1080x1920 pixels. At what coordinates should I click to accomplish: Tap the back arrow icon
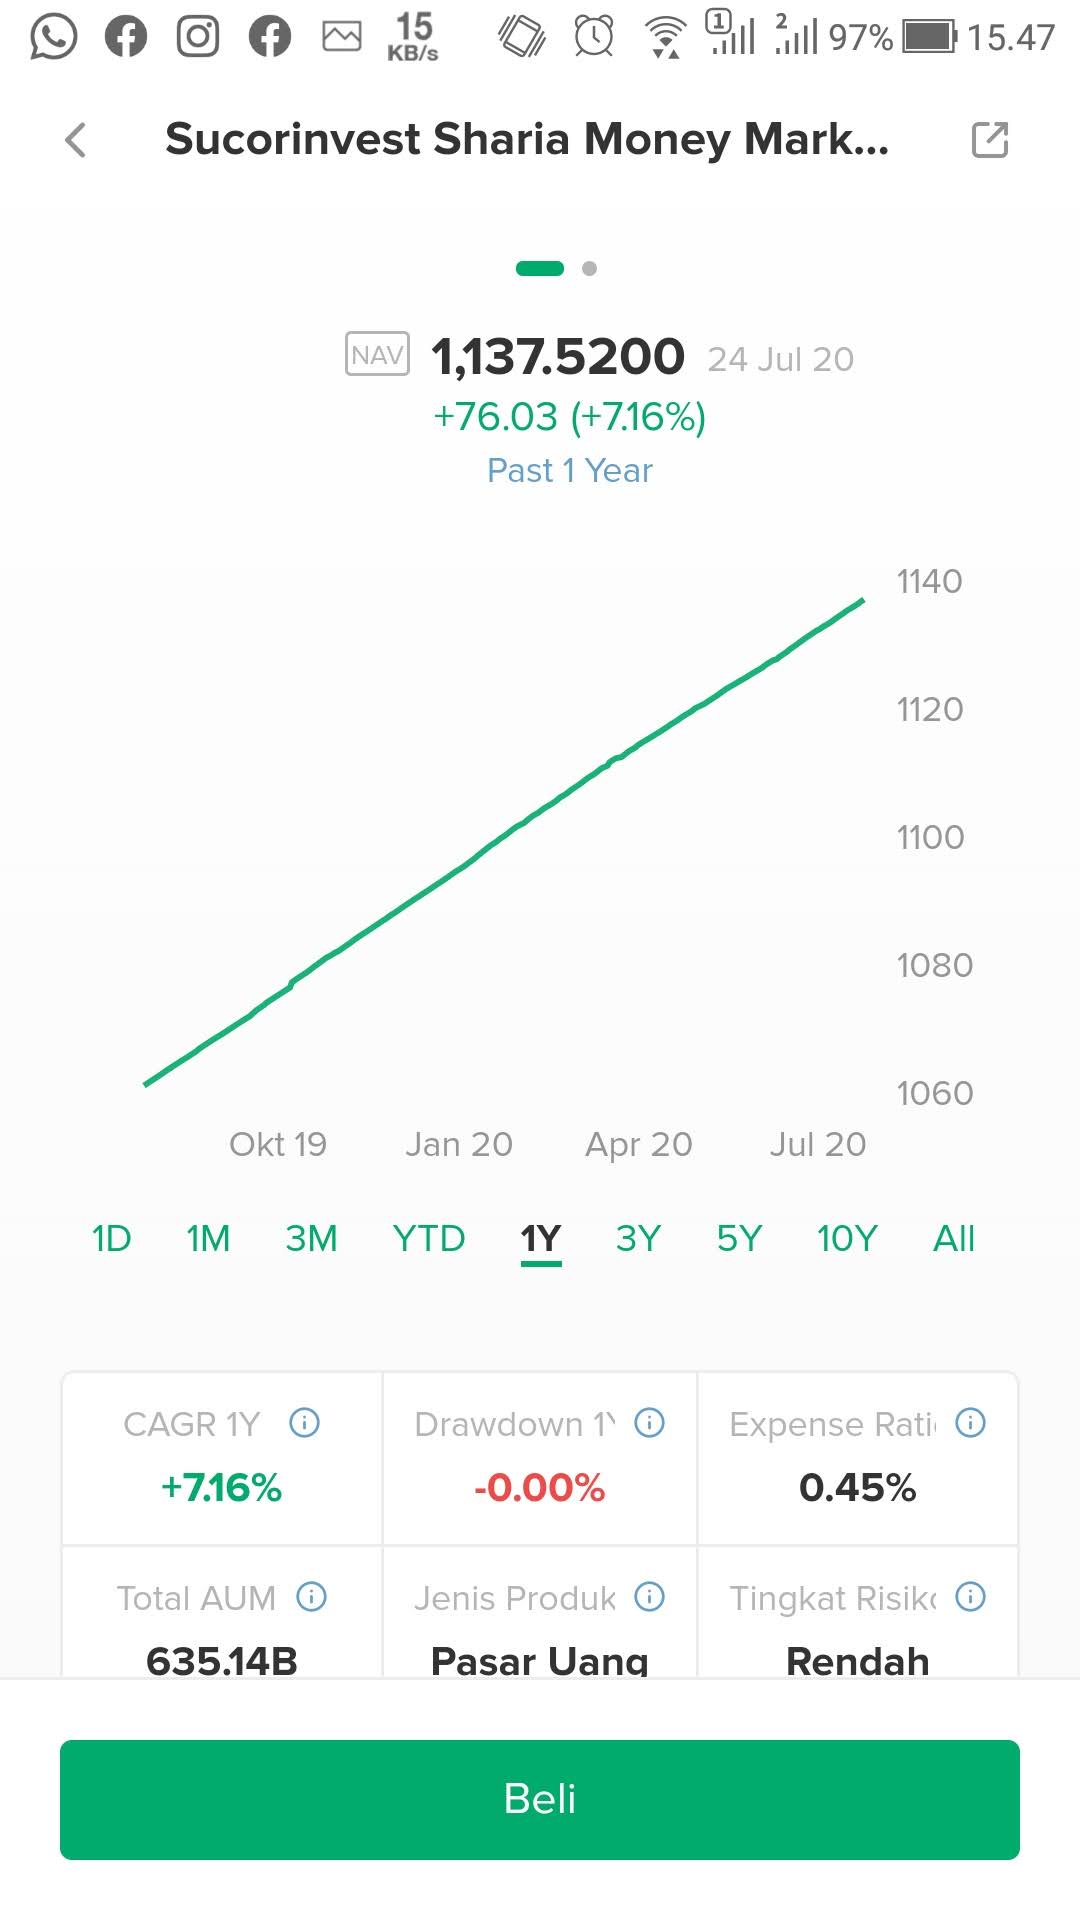click(76, 140)
